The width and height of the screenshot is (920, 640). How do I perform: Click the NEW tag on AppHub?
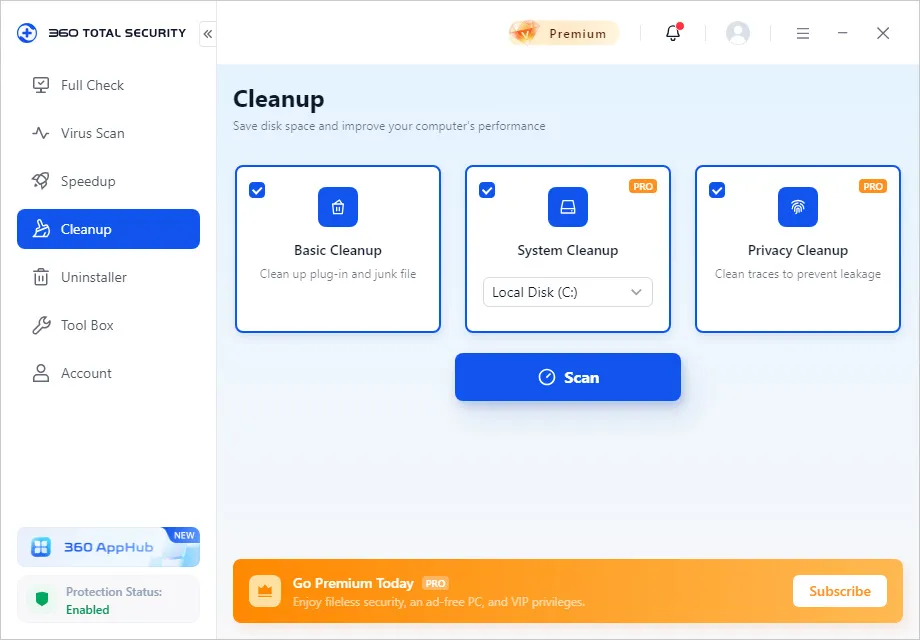click(x=184, y=535)
